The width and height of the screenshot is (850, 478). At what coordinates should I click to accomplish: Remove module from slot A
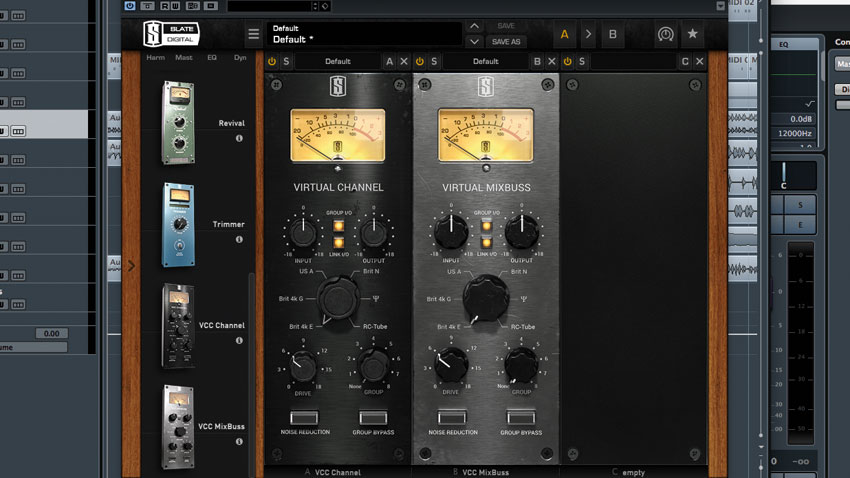pyautogui.click(x=404, y=61)
